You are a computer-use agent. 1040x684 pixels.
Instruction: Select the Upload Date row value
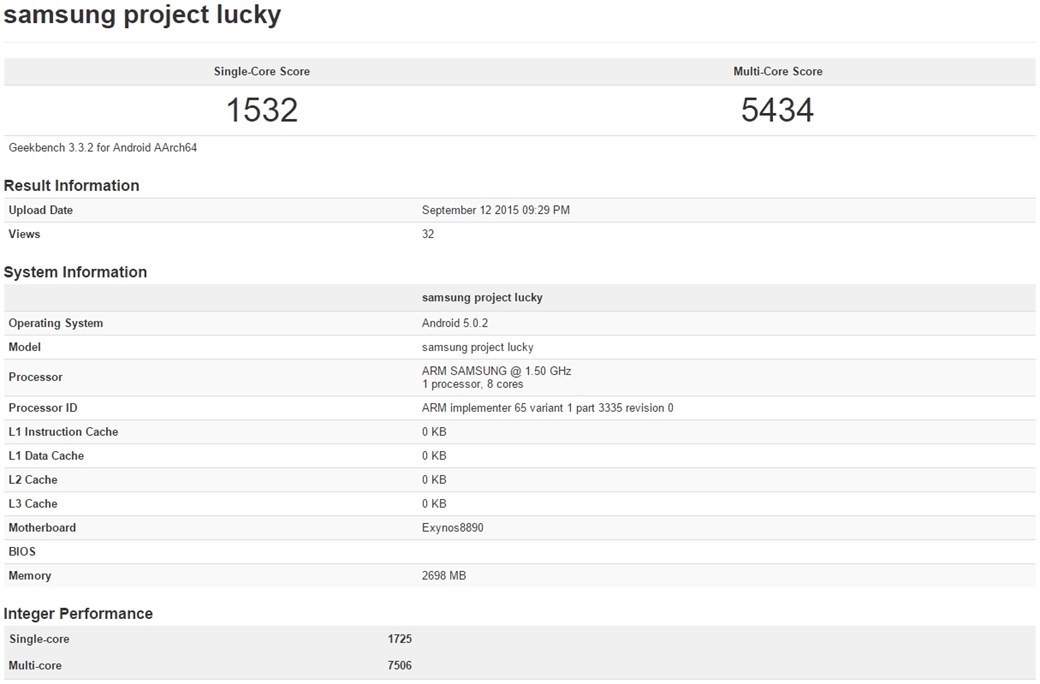(x=495, y=210)
